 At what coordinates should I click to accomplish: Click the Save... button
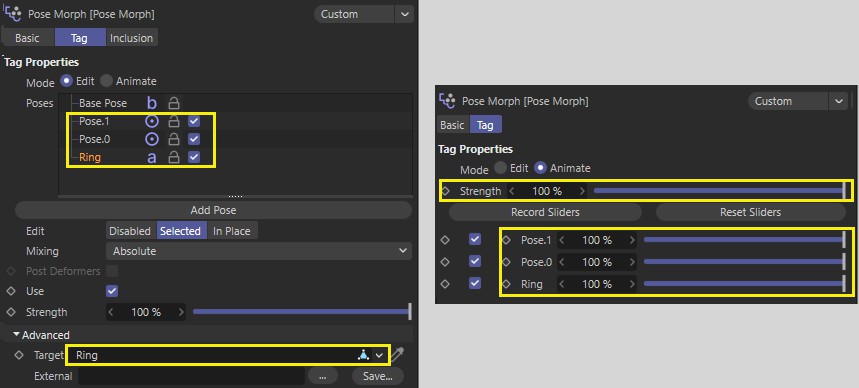tap(377, 376)
